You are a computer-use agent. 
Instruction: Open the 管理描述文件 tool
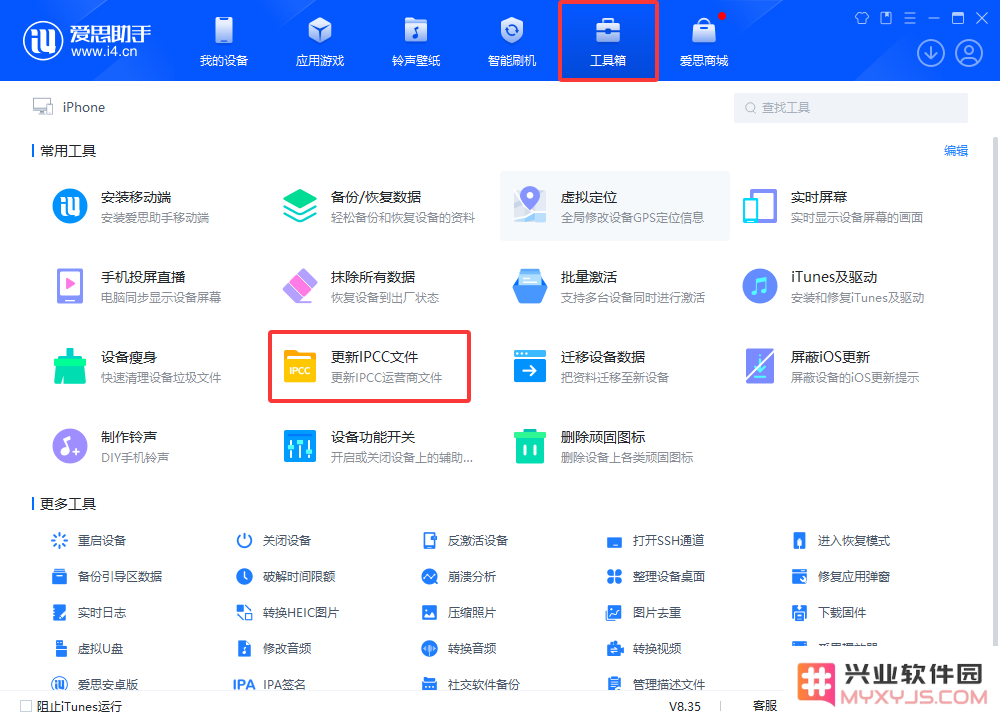tap(656, 684)
